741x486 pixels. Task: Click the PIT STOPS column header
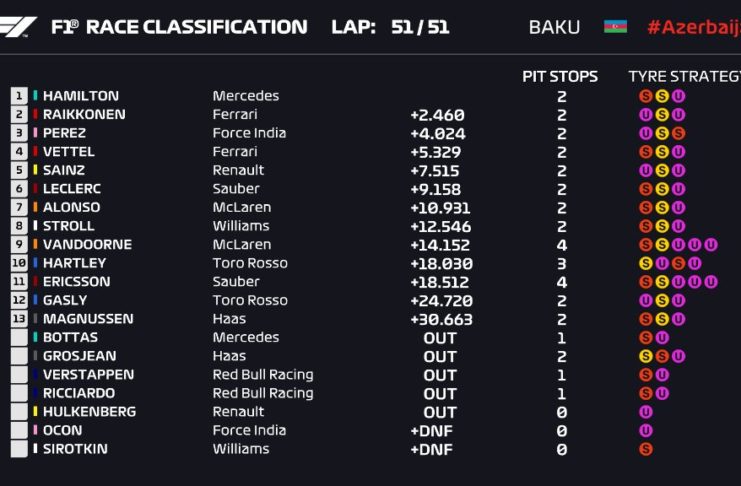(x=560, y=76)
